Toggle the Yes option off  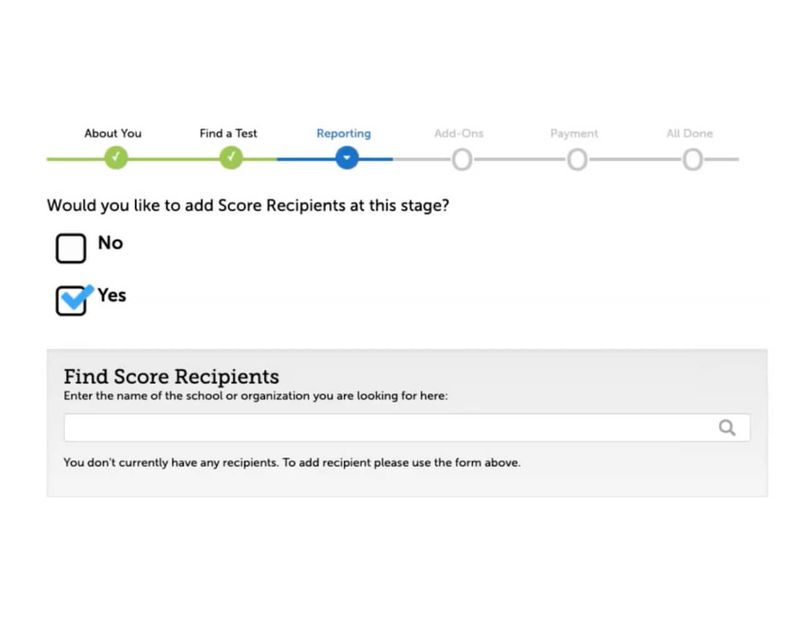click(x=70, y=299)
